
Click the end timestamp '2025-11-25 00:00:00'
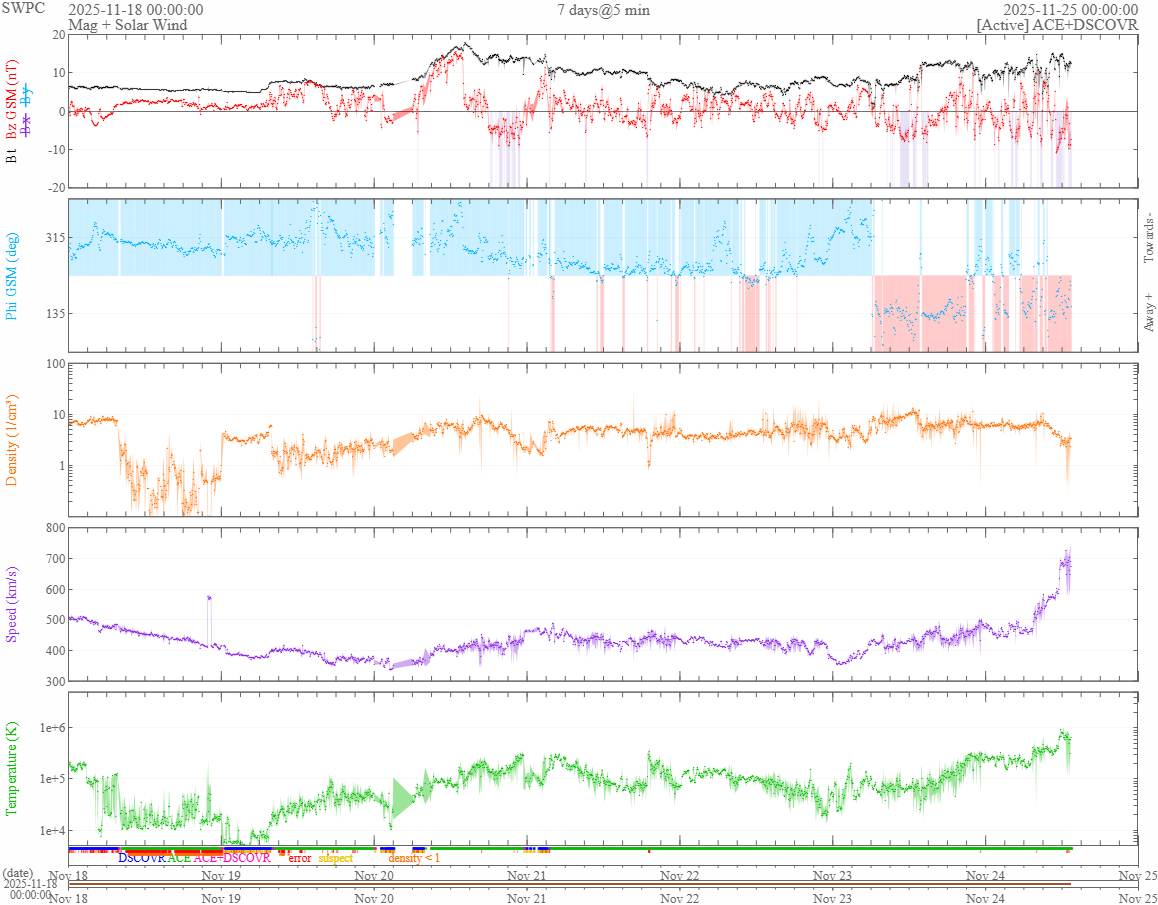1069,10
